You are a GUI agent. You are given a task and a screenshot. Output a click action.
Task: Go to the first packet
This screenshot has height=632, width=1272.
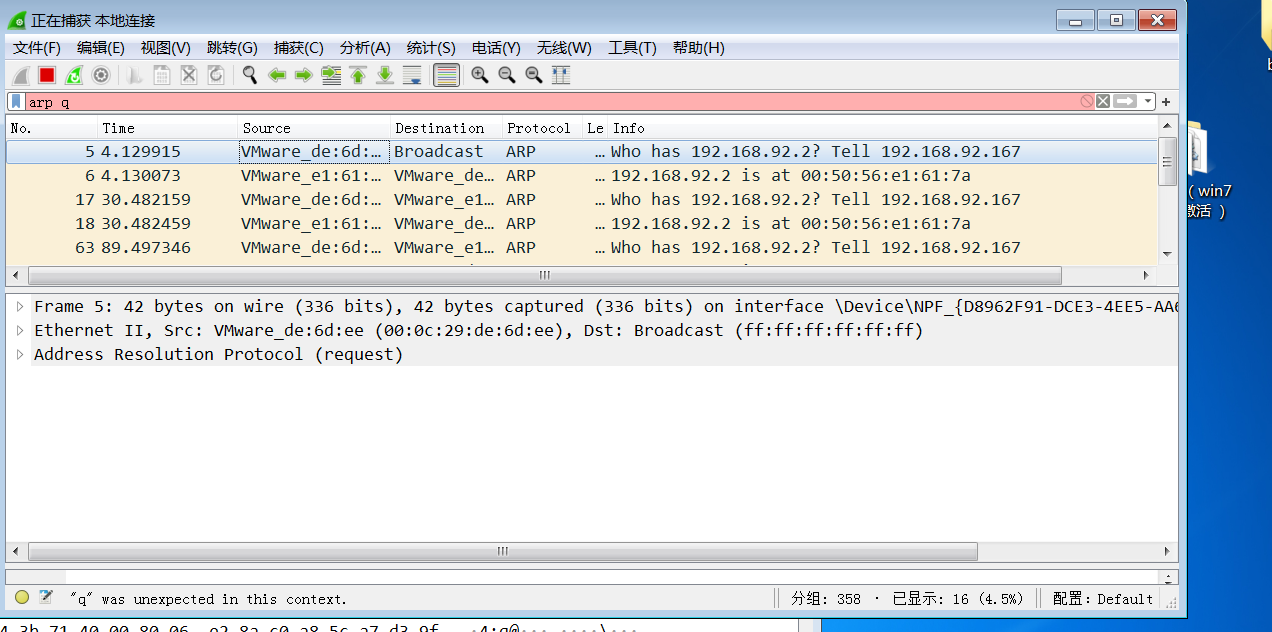click(x=358, y=75)
